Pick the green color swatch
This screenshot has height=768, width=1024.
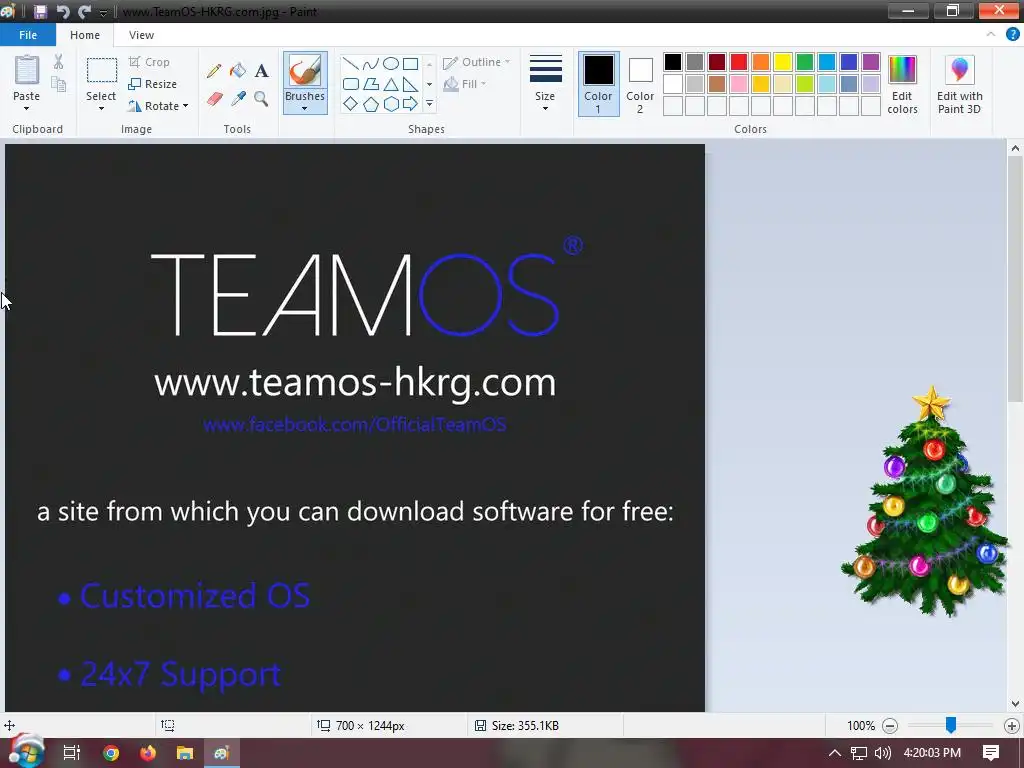pos(805,62)
